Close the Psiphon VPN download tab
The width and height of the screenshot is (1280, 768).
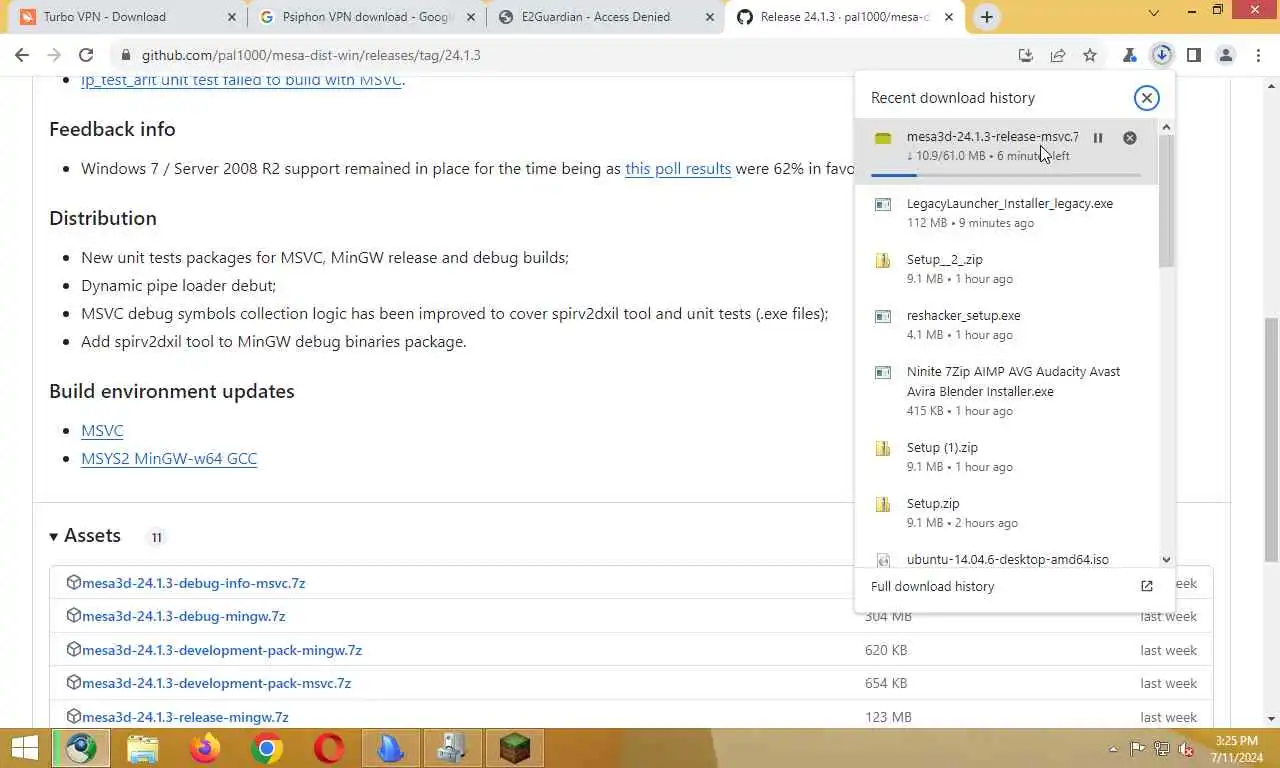470,17
